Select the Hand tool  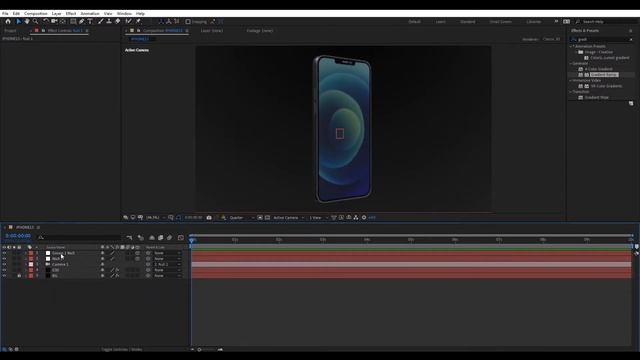[27, 21]
